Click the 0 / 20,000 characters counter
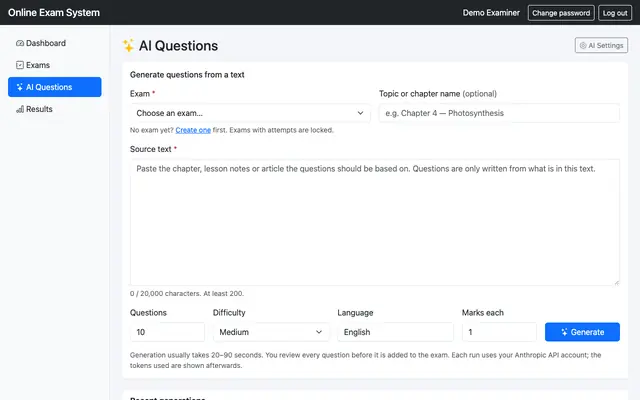Image resolution: width=640 pixels, height=400 pixels. coord(187,293)
